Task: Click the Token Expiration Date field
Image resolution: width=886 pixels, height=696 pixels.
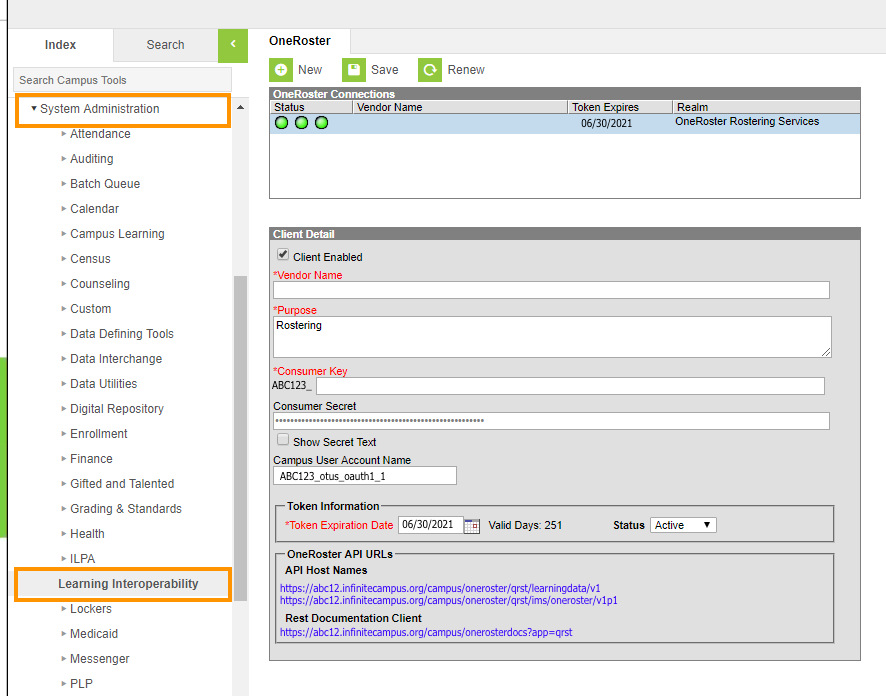Action: coord(431,525)
